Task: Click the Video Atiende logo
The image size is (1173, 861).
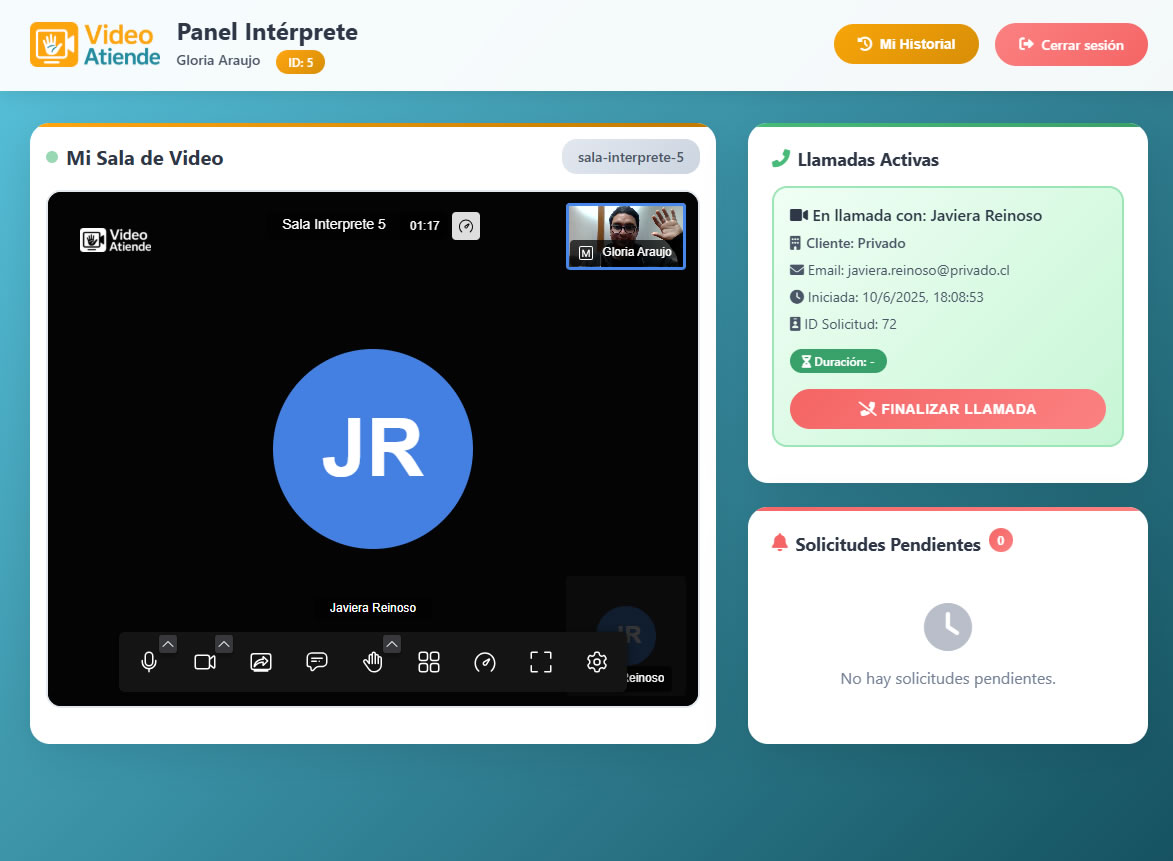Action: (94, 45)
